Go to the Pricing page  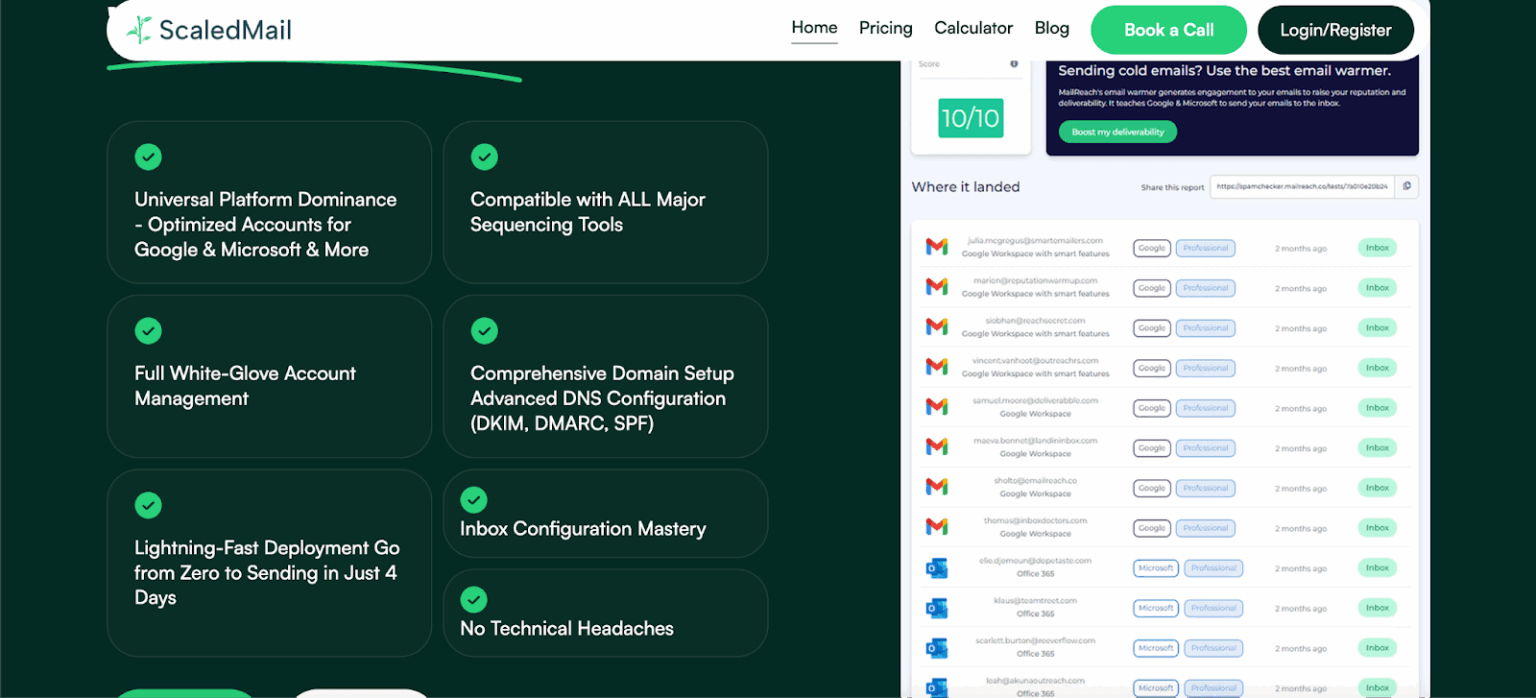[886, 28]
